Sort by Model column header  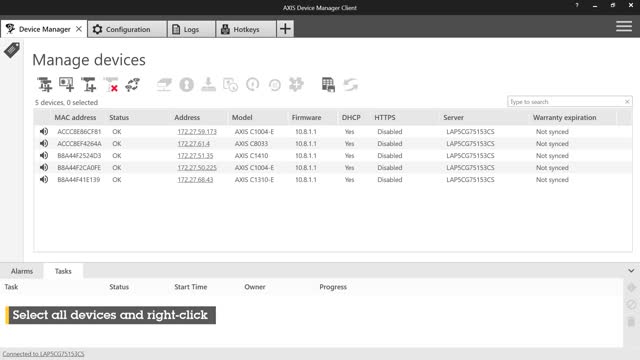tap(242, 118)
